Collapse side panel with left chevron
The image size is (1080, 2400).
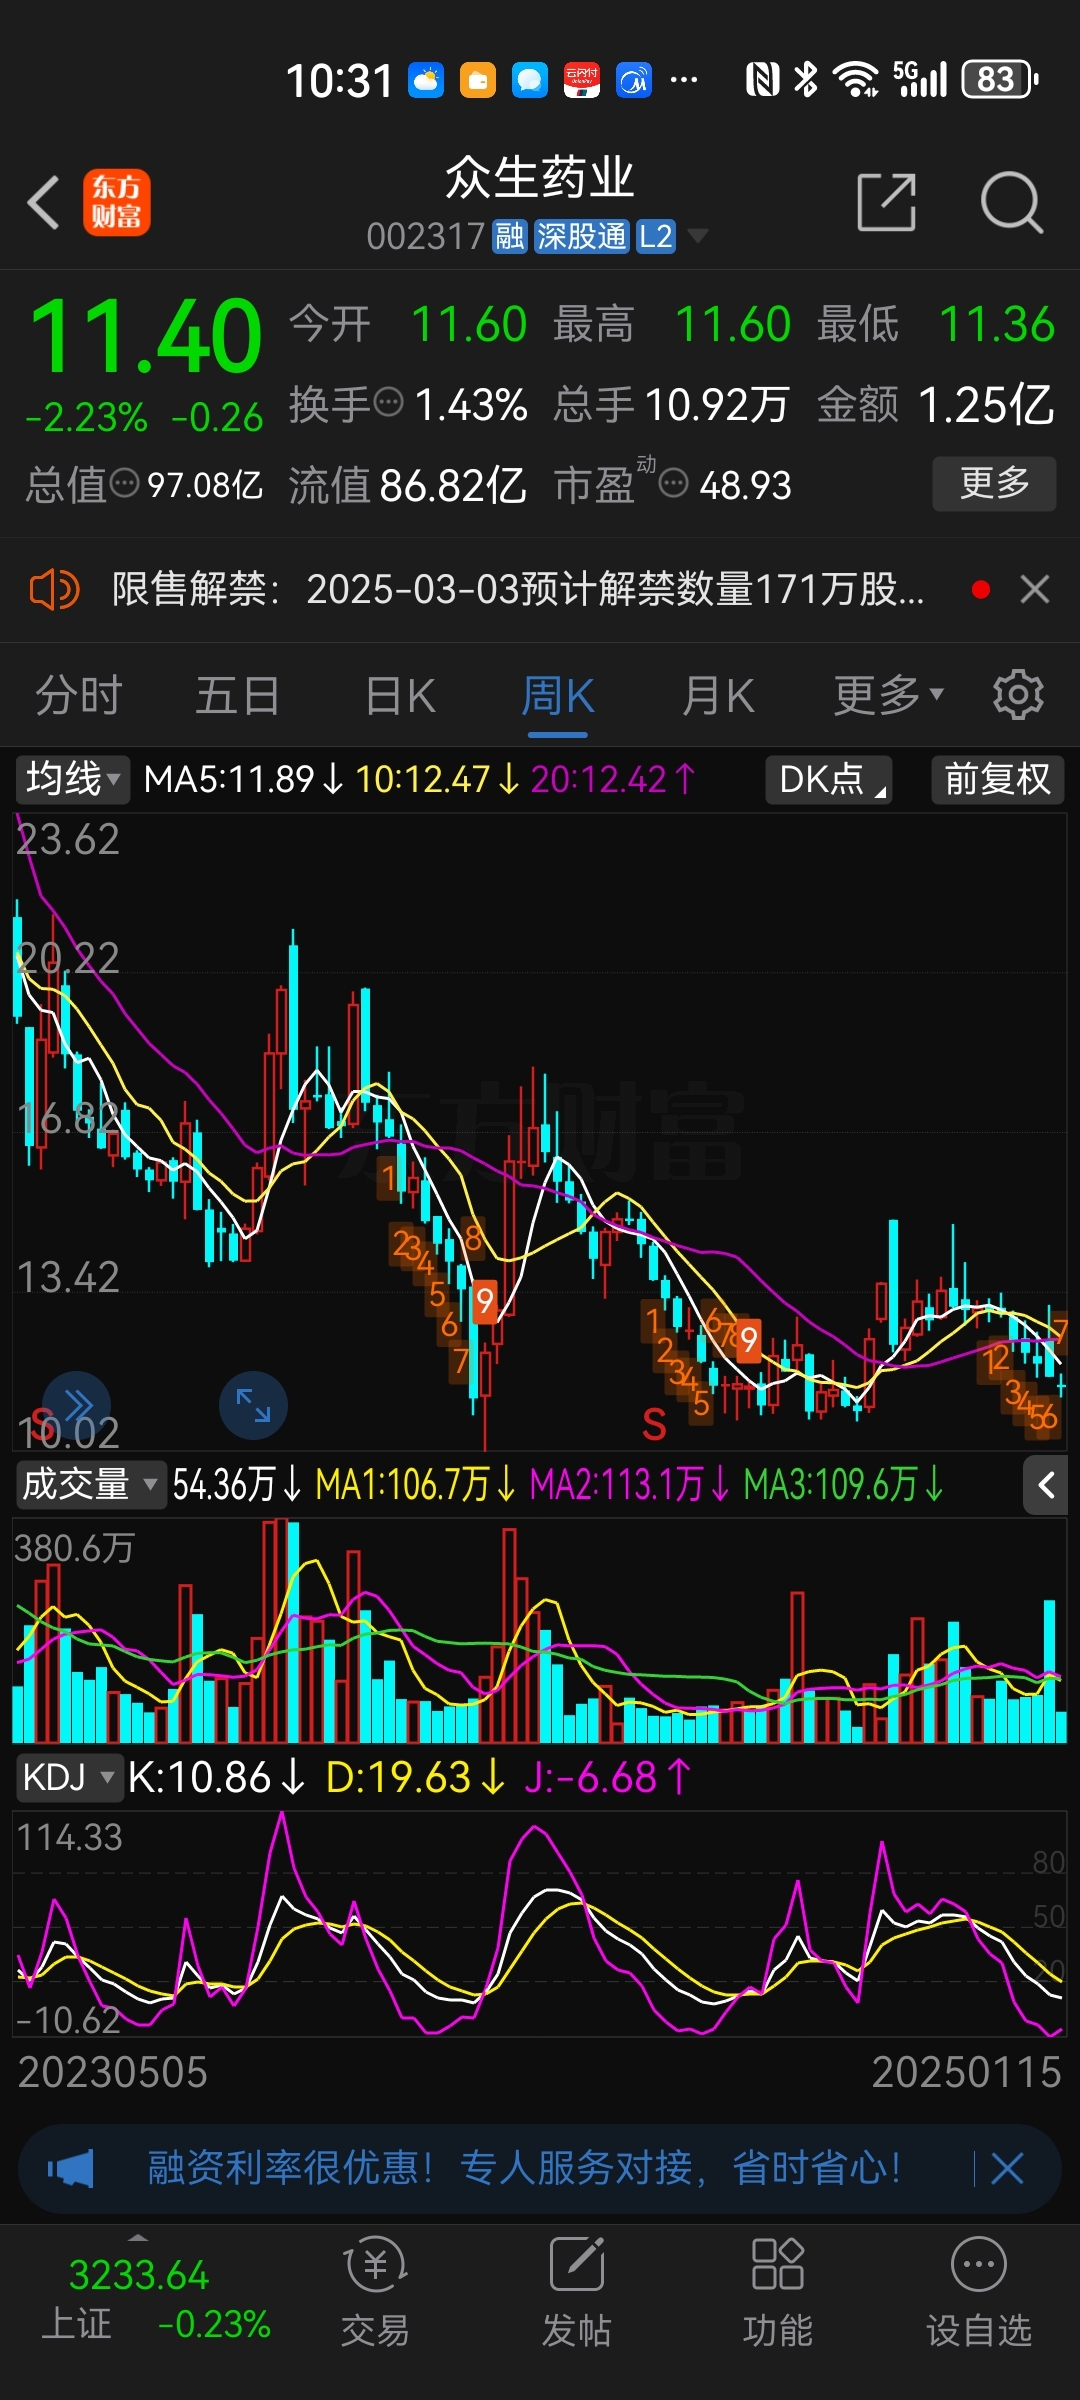(1046, 1485)
